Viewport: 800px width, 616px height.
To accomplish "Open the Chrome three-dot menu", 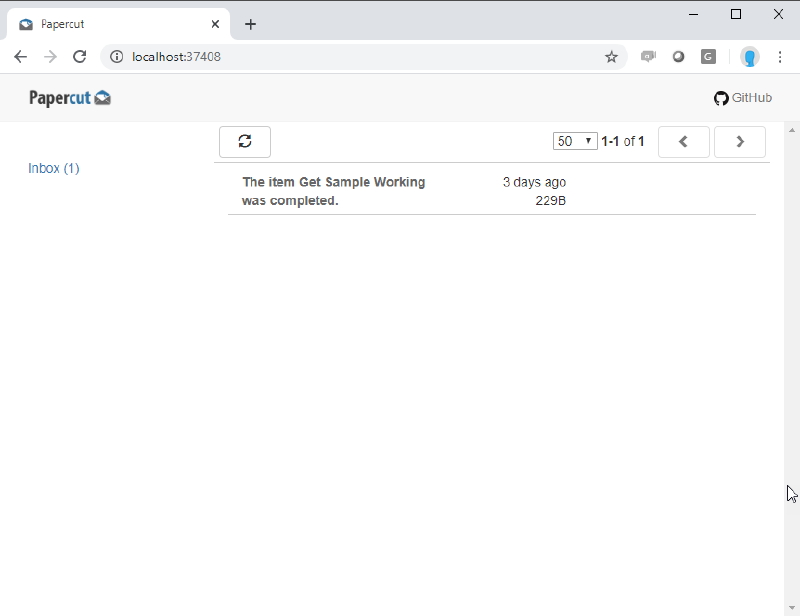I will pyautogui.click(x=780, y=57).
